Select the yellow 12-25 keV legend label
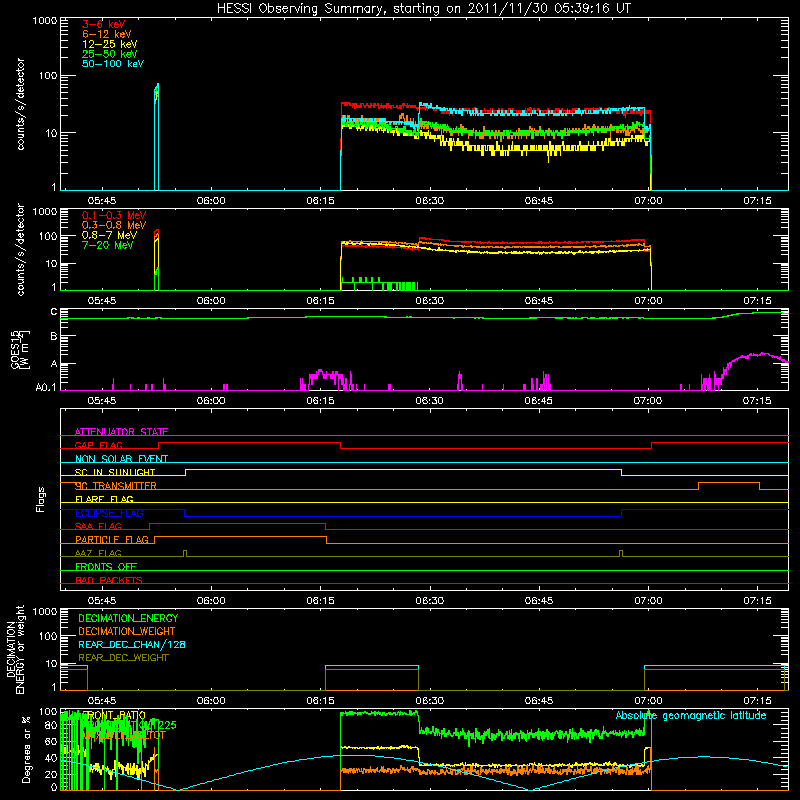This screenshot has width=800, height=800. point(109,44)
